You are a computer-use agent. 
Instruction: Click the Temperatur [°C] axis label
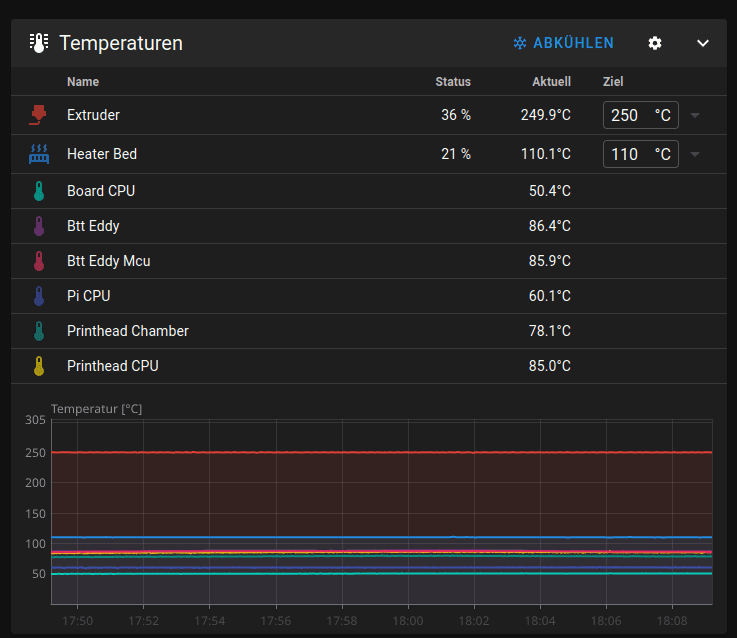coord(96,409)
